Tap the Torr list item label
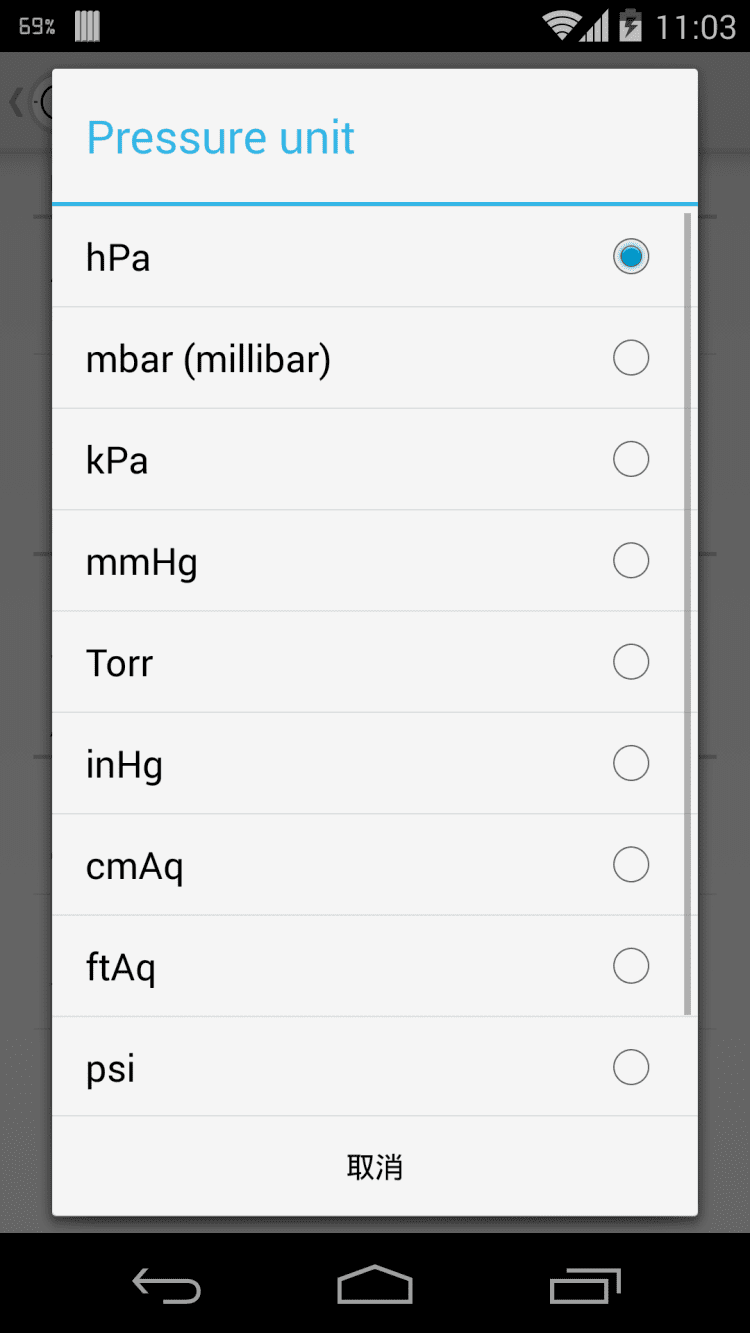Screen dimensions: 750x1333 pyautogui.click(x=120, y=664)
